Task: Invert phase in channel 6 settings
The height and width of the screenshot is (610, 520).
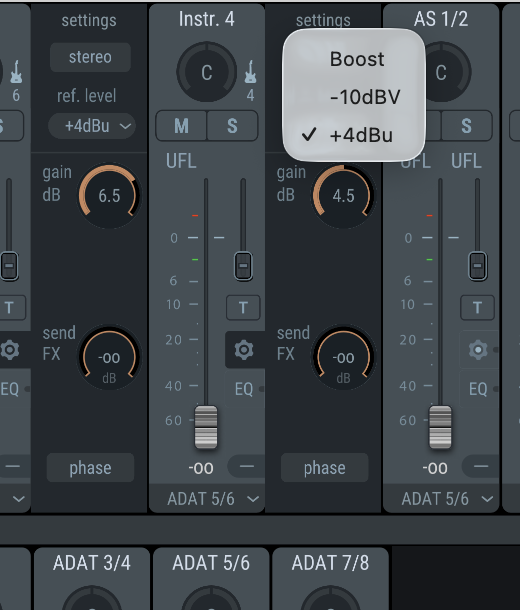Action: pos(90,468)
